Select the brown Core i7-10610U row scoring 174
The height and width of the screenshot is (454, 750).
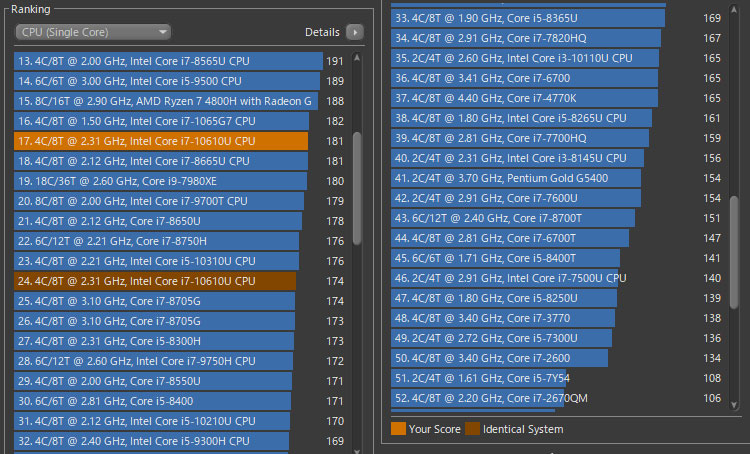pyautogui.click(x=155, y=281)
